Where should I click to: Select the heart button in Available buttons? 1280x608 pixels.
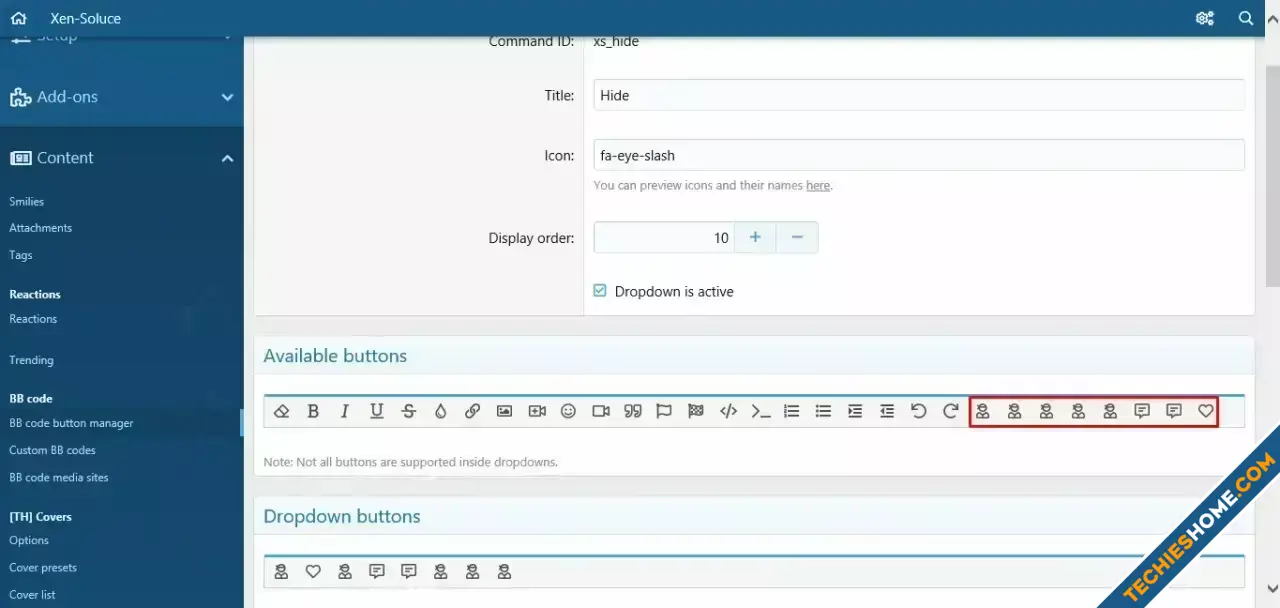click(x=1206, y=411)
